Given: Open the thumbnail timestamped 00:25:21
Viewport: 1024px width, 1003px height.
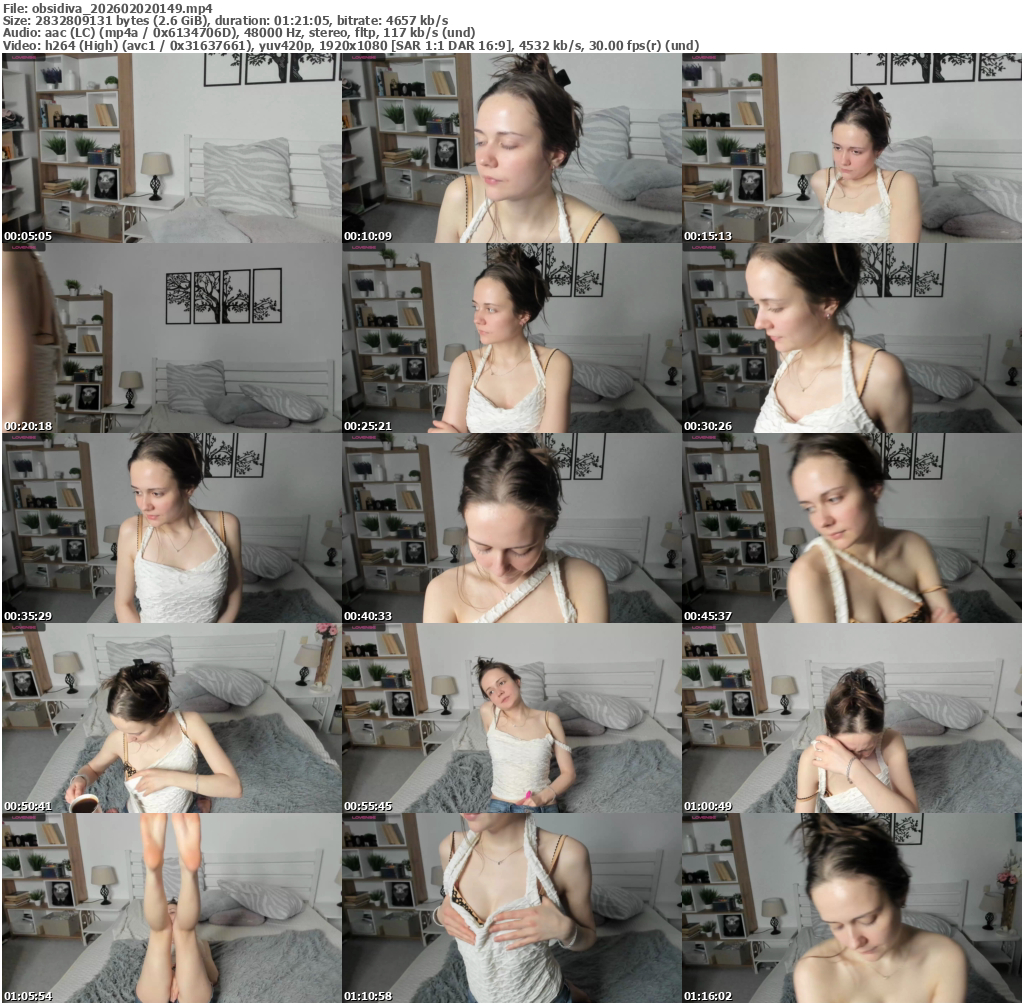Looking at the screenshot, I should point(511,338).
